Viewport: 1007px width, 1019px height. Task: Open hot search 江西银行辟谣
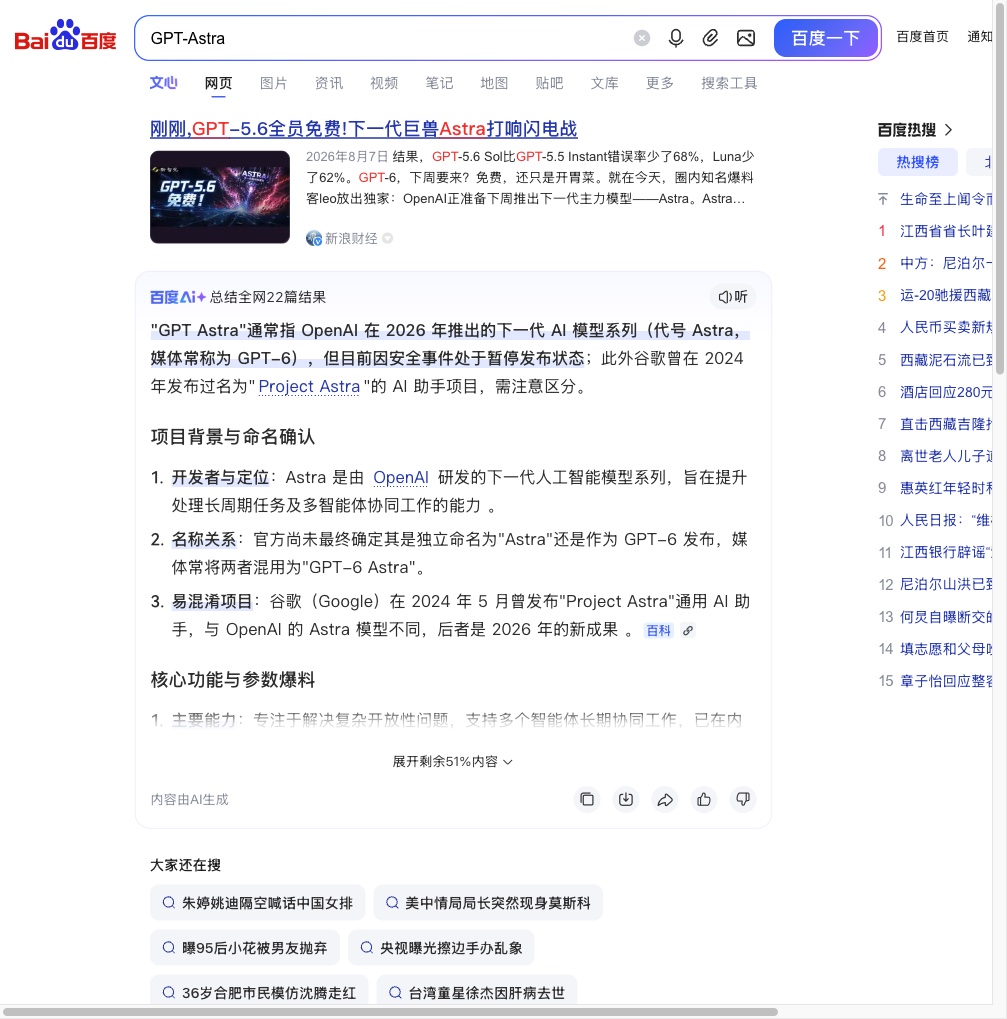coord(945,552)
